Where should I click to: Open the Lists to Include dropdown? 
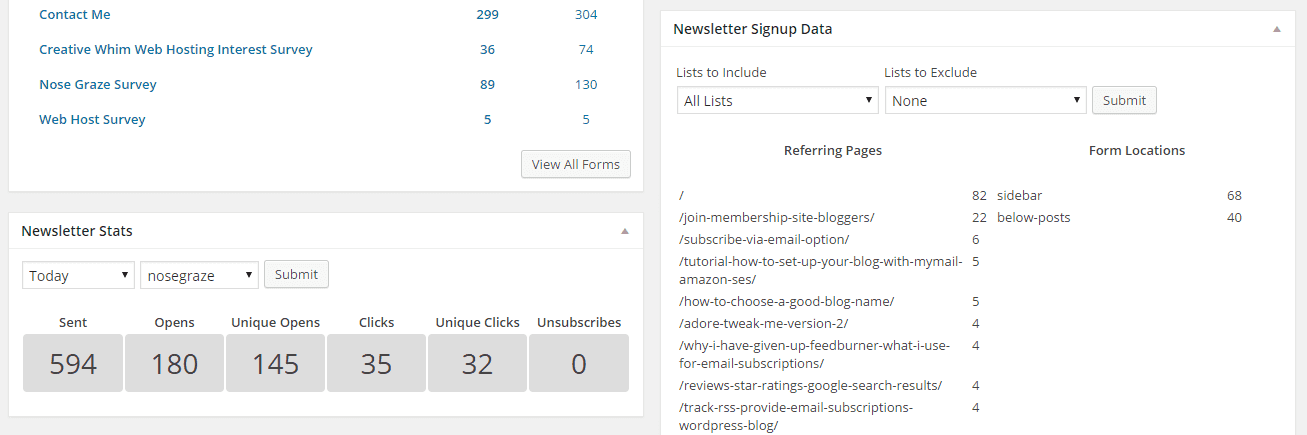[777, 101]
